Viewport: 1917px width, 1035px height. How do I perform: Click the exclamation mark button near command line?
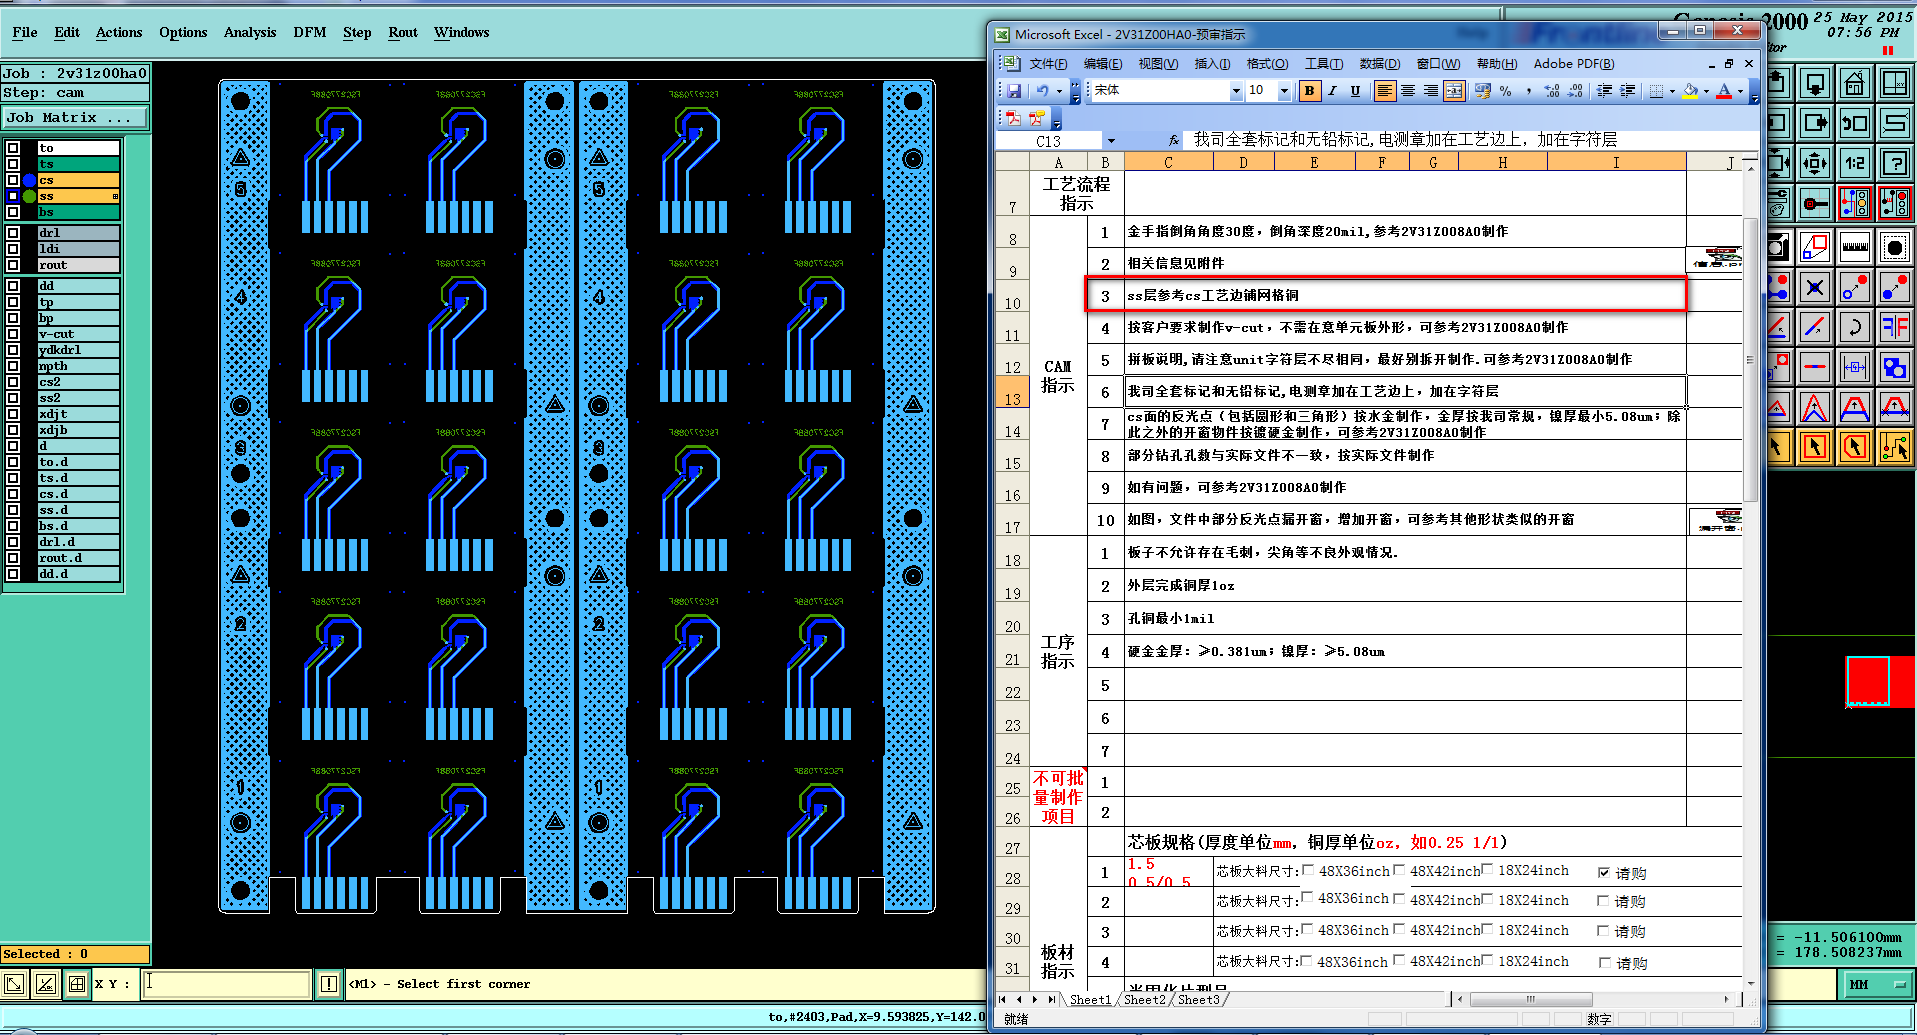[x=328, y=984]
